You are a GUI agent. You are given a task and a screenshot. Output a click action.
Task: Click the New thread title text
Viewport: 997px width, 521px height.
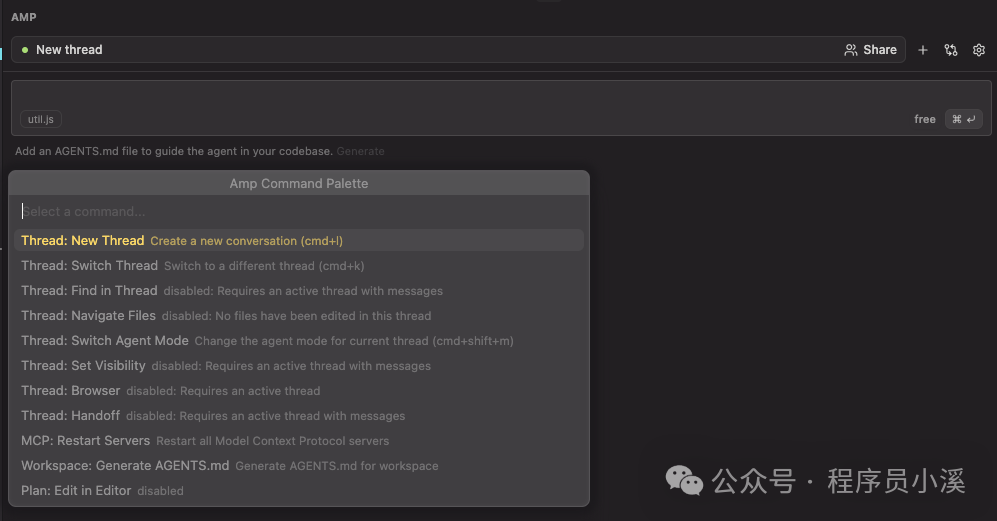pos(69,50)
